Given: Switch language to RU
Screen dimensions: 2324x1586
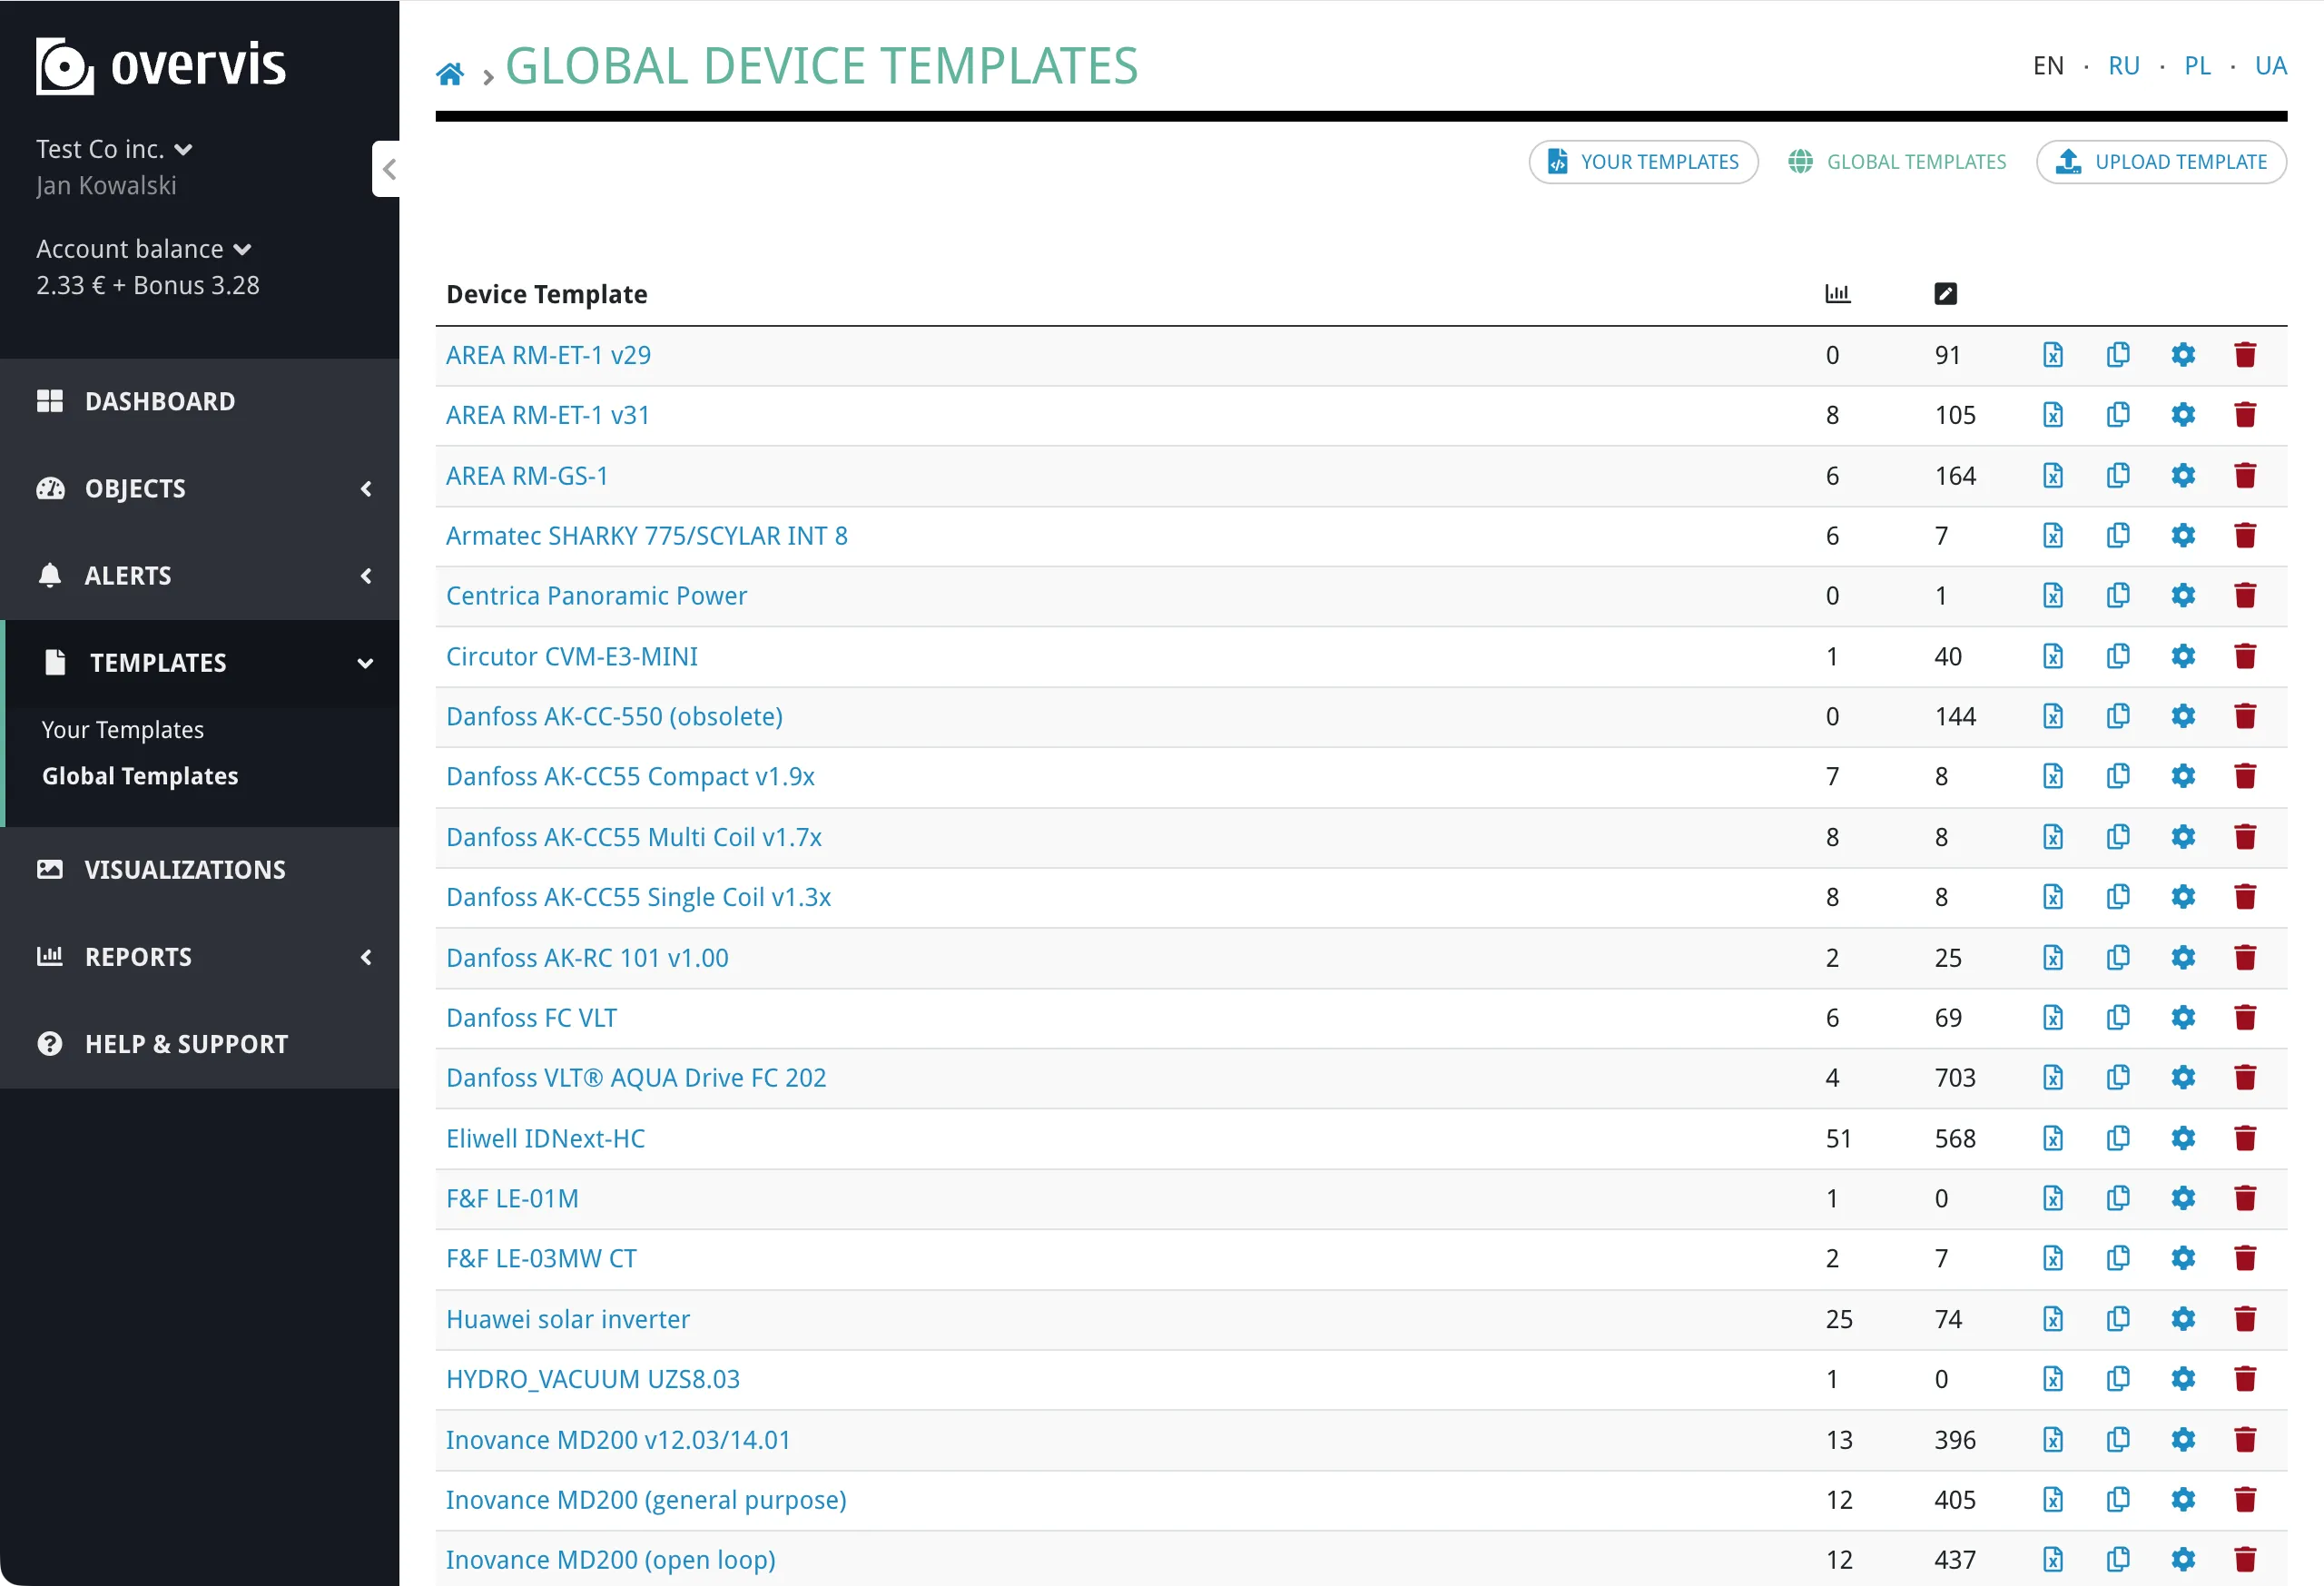Looking at the screenshot, I should [2123, 66].
